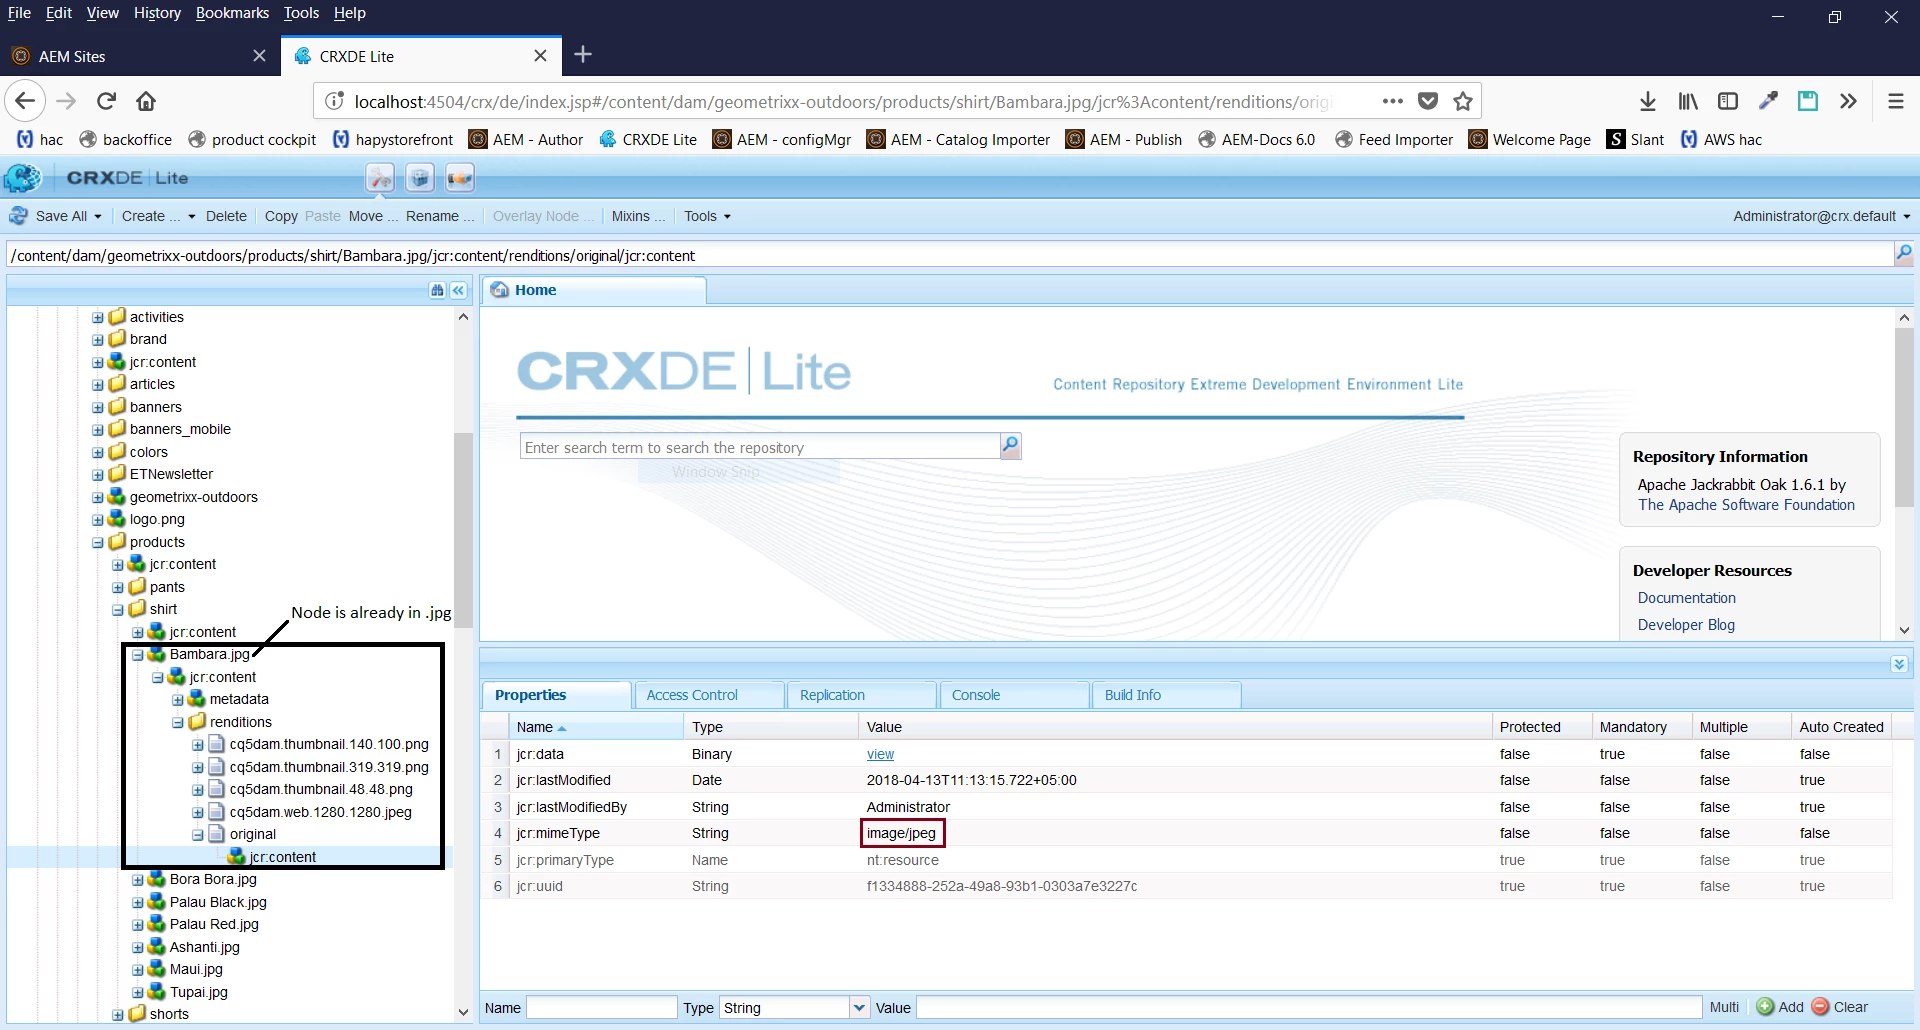Click the Delete toolbar button
Screen dimensions: 1920x1030
coord(226,216)
